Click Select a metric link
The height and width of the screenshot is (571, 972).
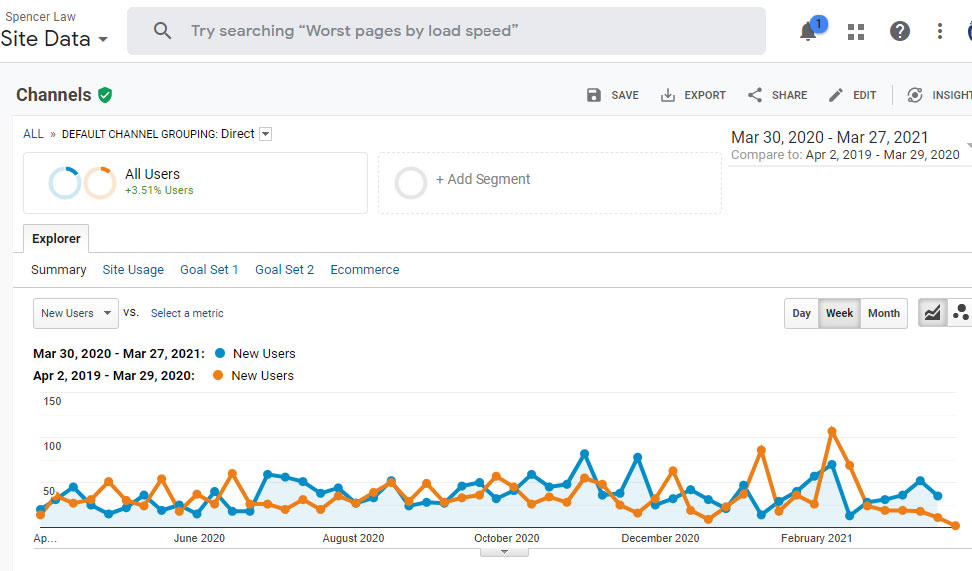click(x=187, y=313)
